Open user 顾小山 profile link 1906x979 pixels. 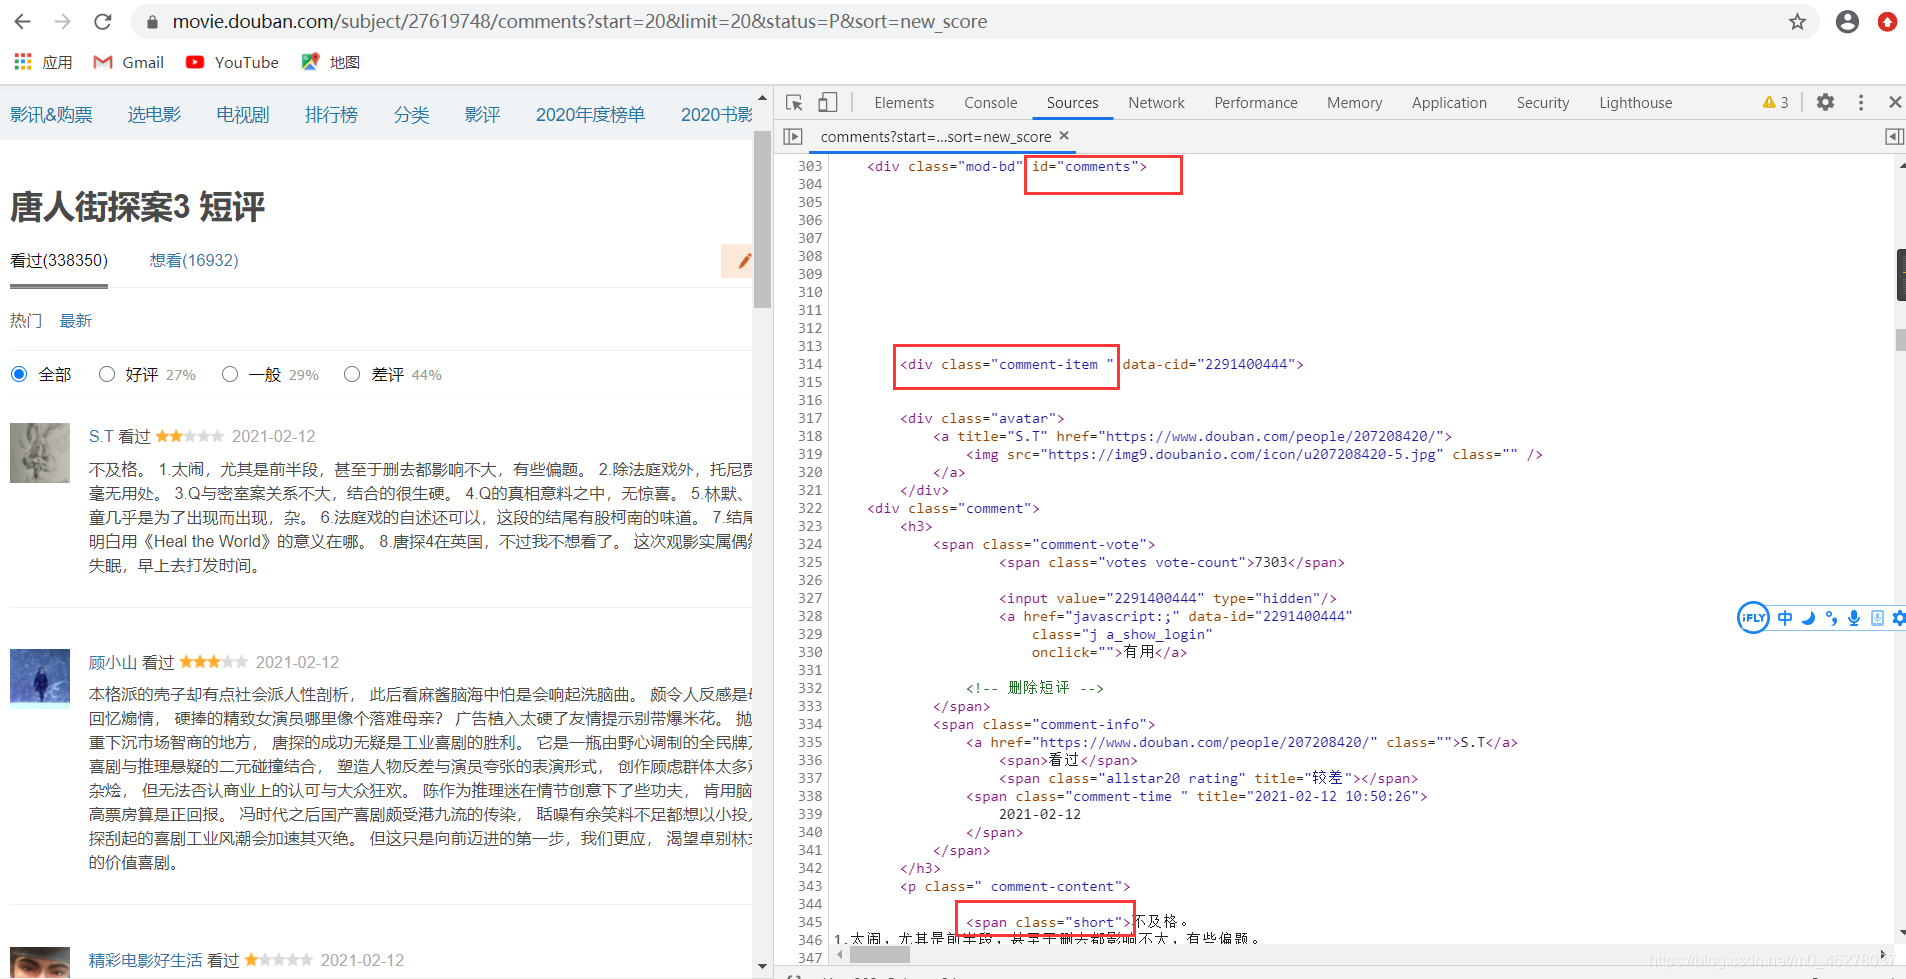[112, 662]
